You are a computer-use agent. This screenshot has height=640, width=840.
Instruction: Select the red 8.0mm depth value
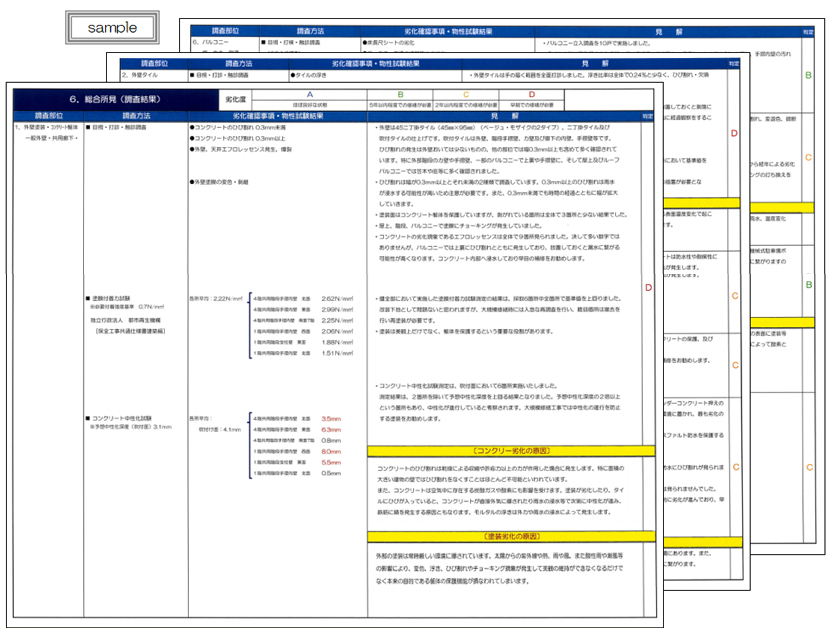pyautogui.click(x=331, y=451)
